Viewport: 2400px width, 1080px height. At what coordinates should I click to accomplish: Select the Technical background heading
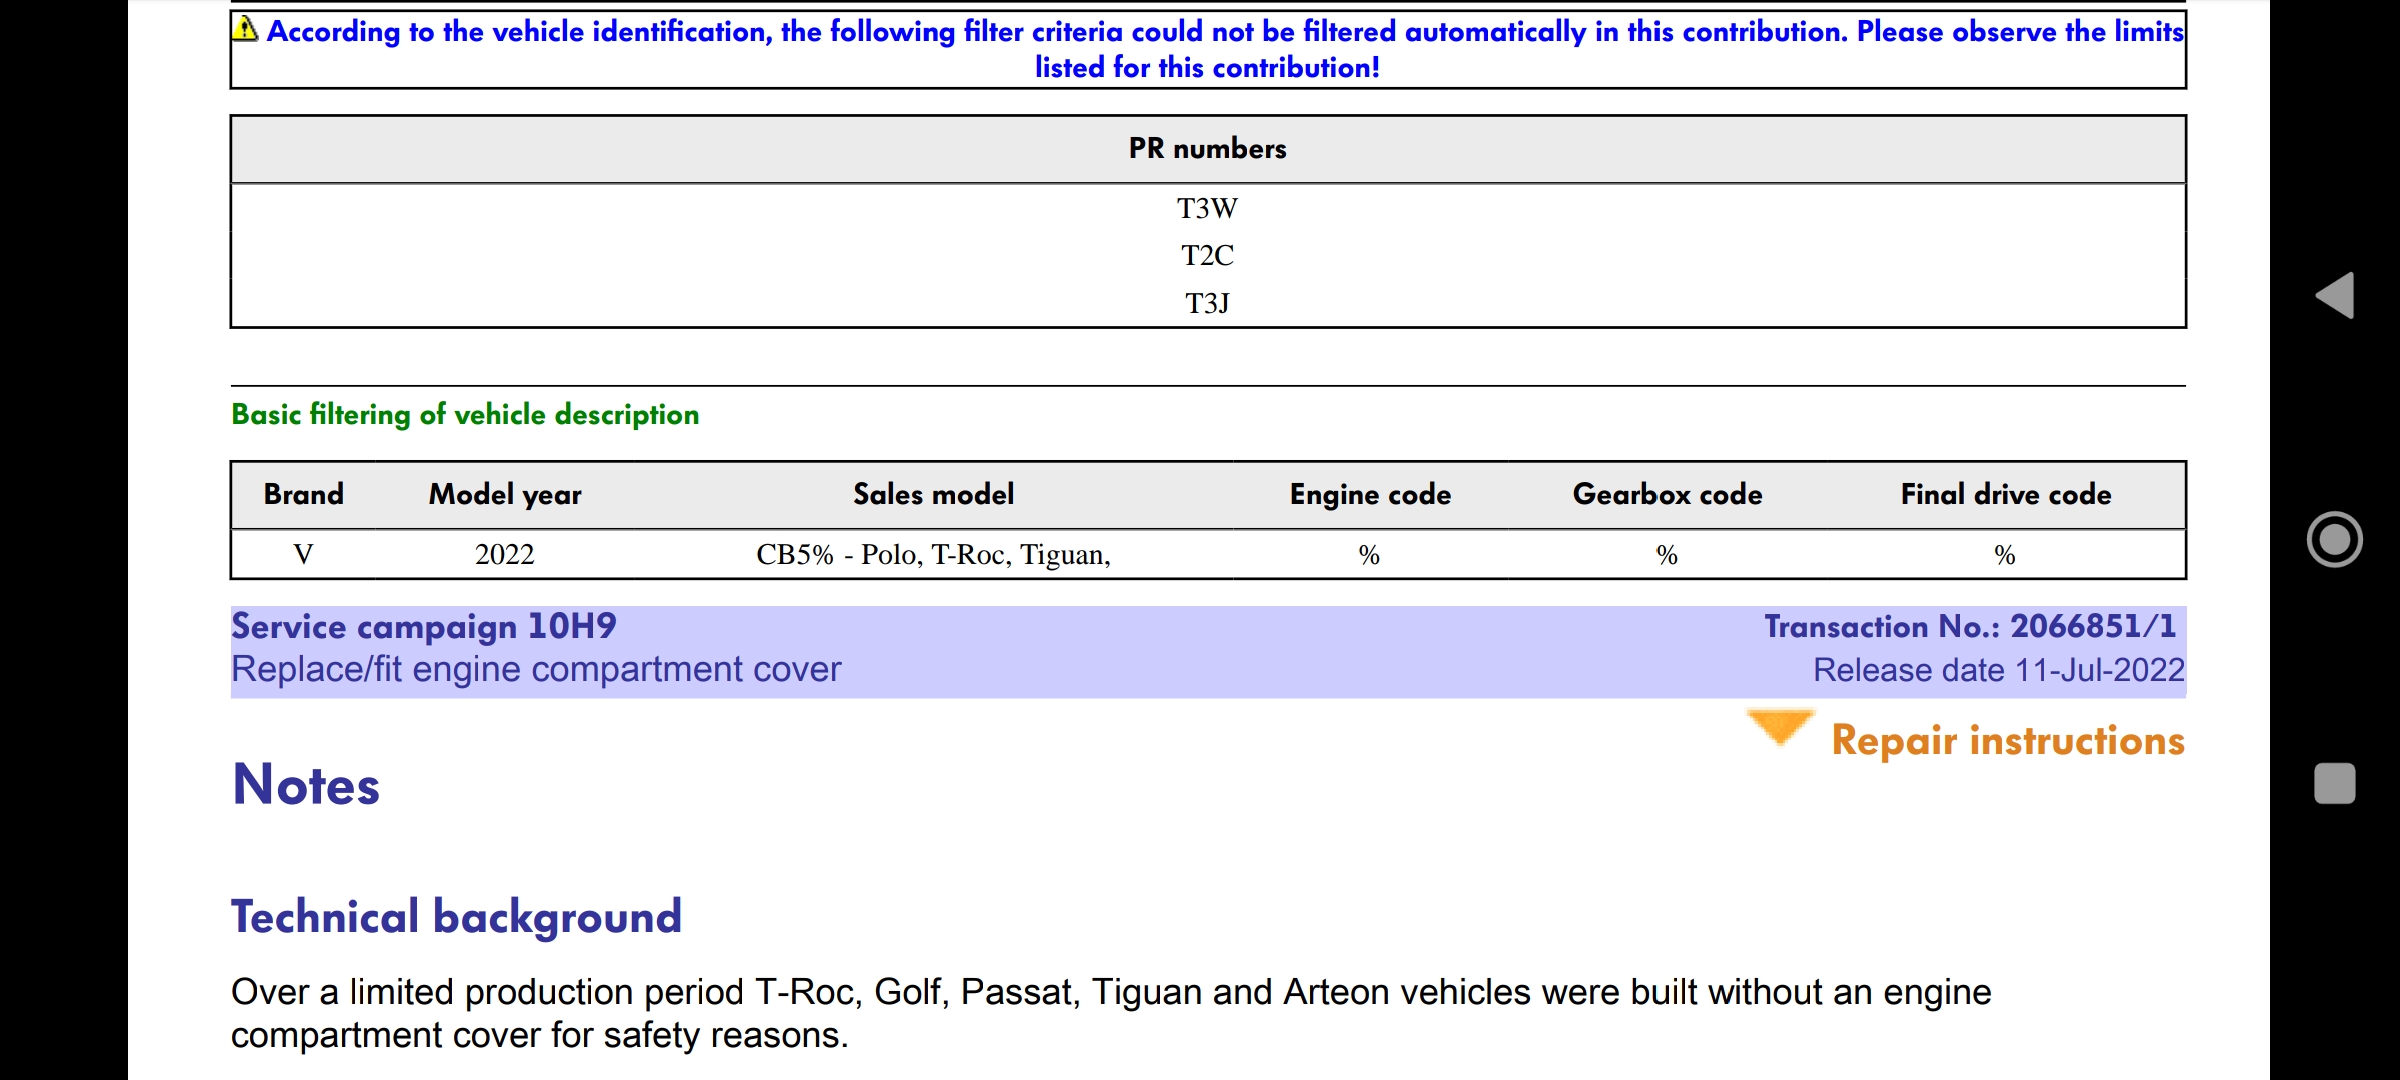(x=456, y=915)
